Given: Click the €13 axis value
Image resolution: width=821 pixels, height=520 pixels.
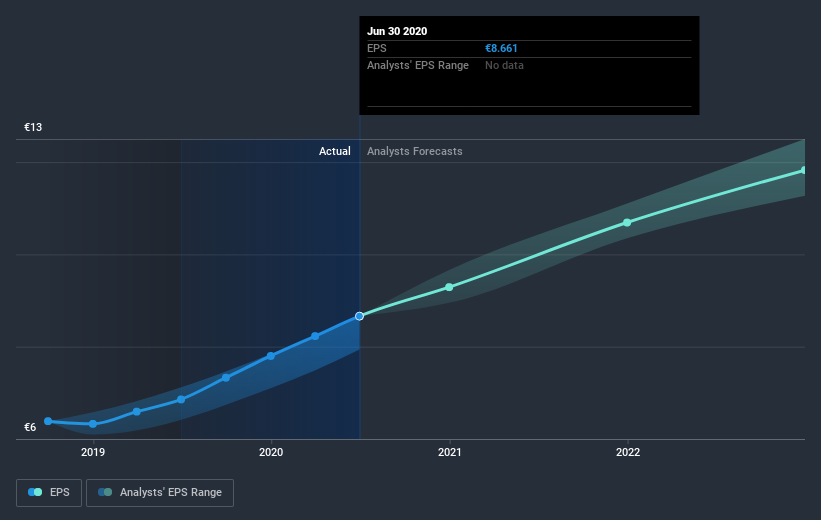Looking at the screenshot, I should [x=33, y=127].
